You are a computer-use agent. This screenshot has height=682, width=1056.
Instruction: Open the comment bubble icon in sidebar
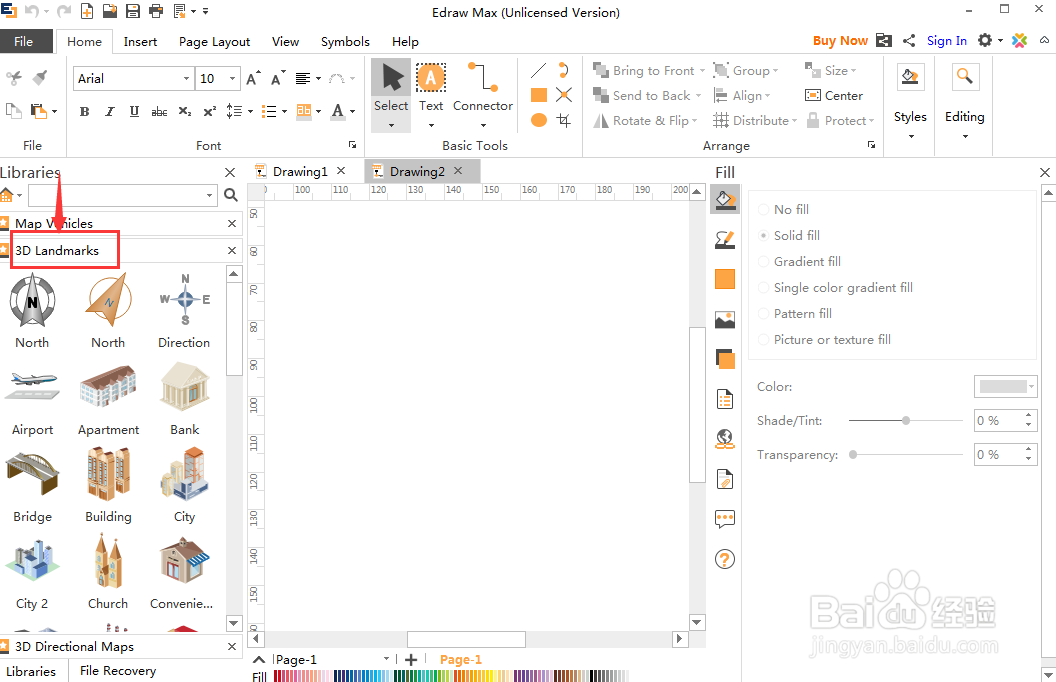click(x=725, y=518)
